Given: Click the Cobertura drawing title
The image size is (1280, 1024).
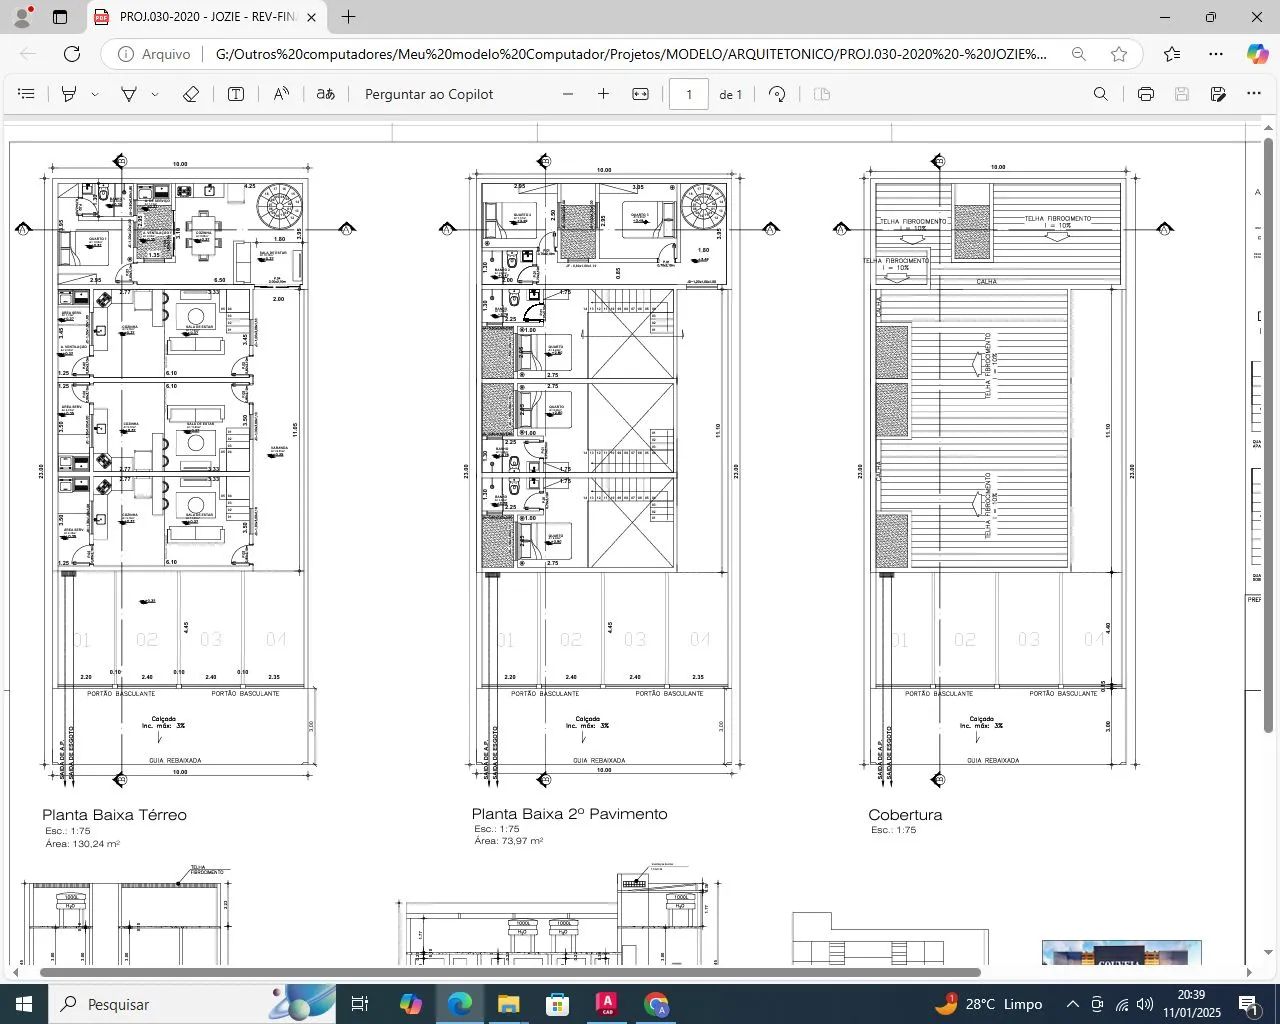Looking at the screenshot, I should coord(905,815).
